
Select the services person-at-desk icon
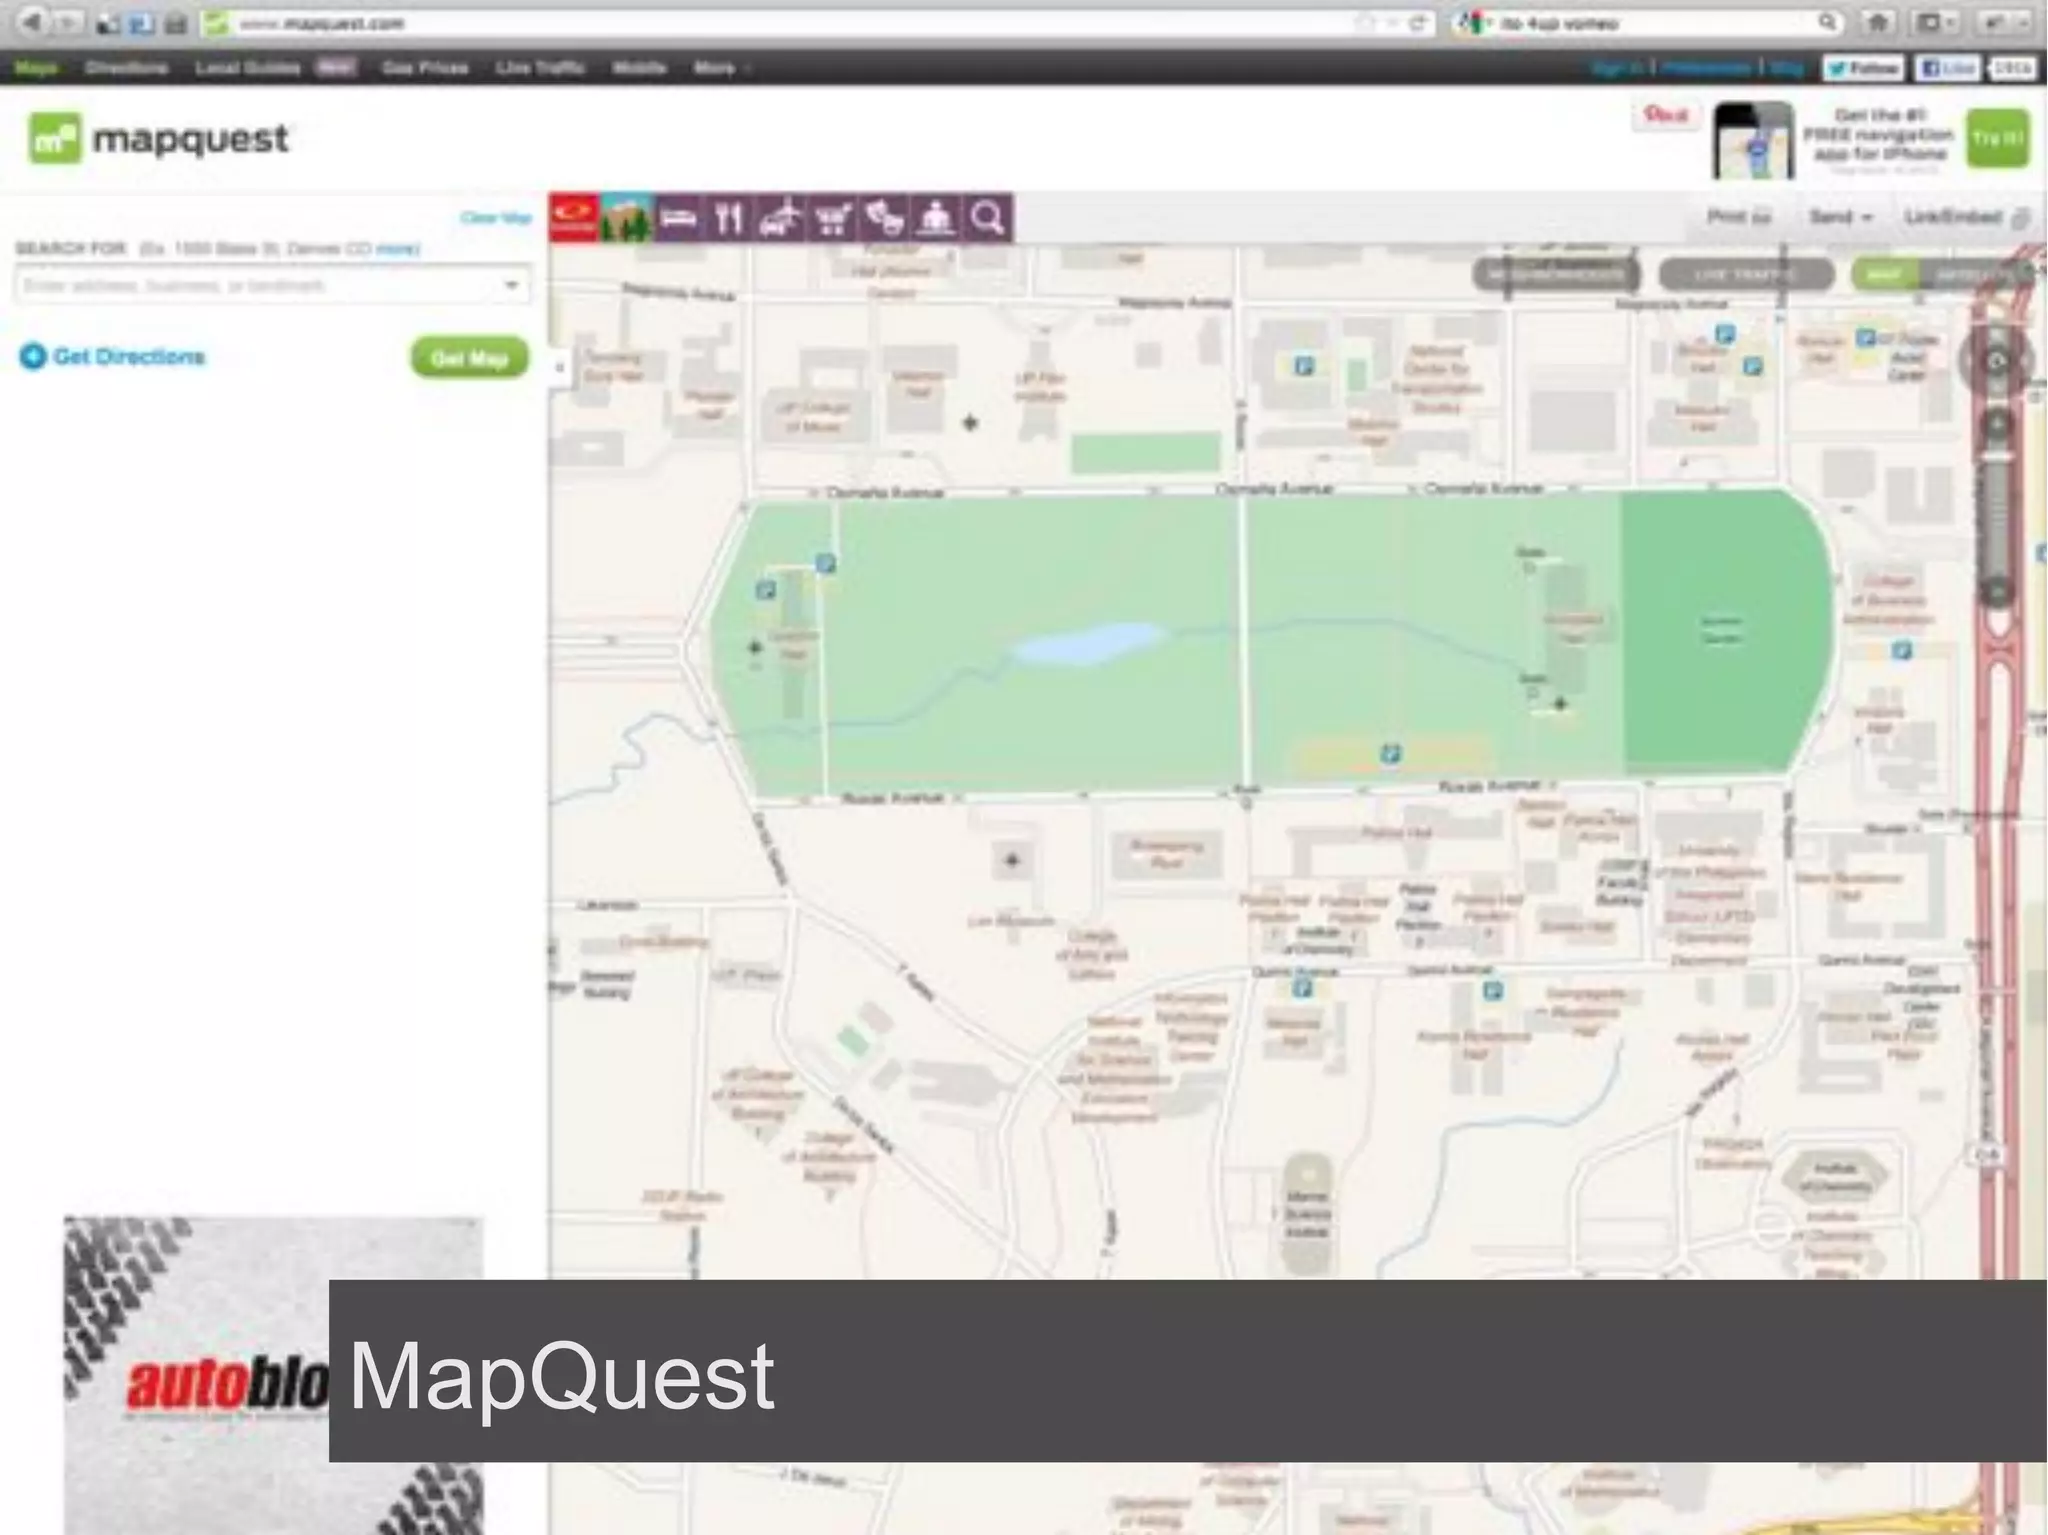click(937, 217)
